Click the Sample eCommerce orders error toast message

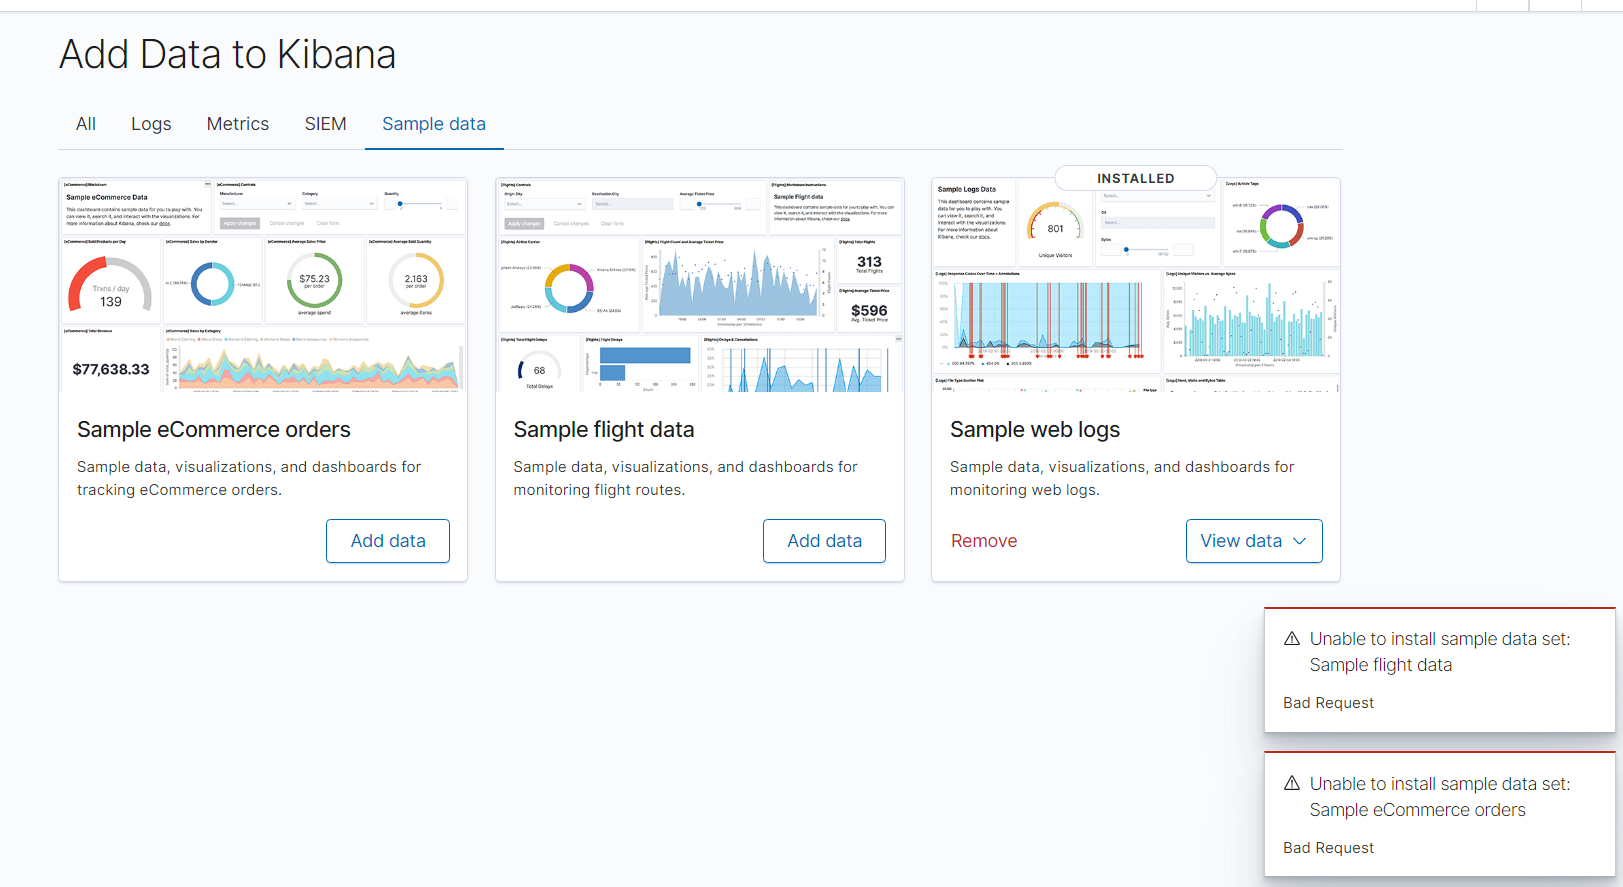[1440, 797]
